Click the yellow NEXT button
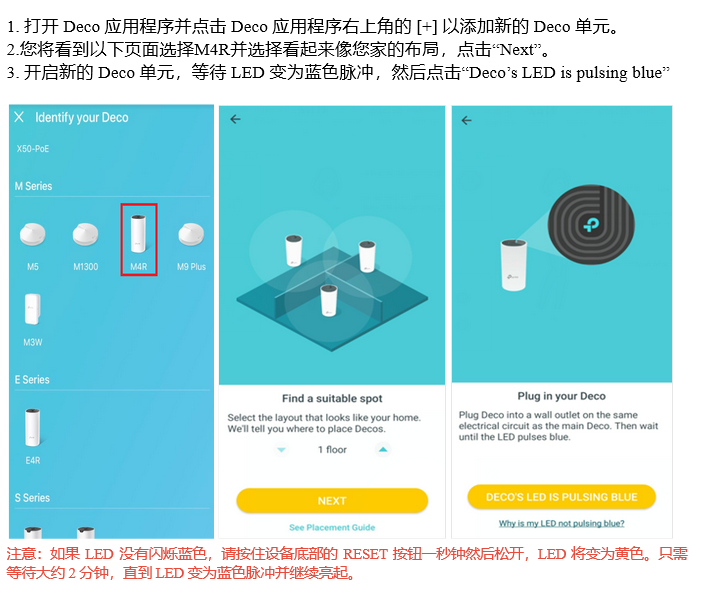 pos(332,501)
